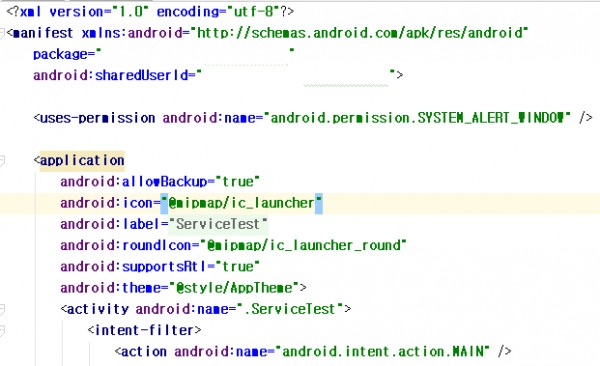Click the android:icon attribute name
This screenshot has width=600, height=366.
pyautogui.click(x=106, y=203)
